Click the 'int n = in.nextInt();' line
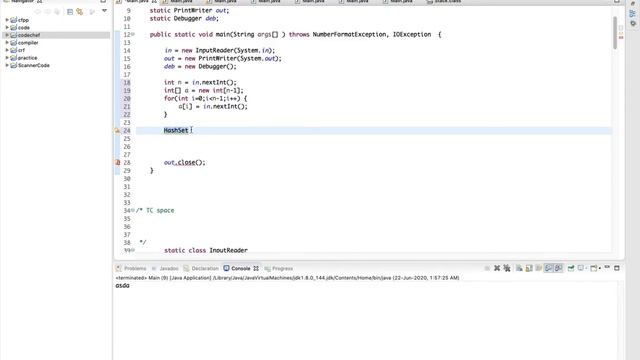Viewport: 640px width, 360px height. 200,82
